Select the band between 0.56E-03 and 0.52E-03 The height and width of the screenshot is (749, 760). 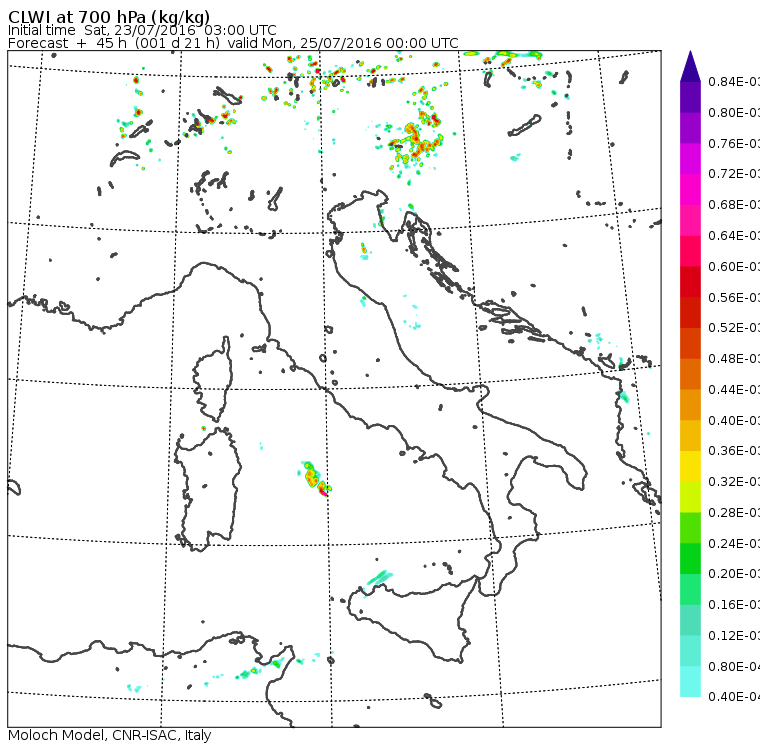690,313
